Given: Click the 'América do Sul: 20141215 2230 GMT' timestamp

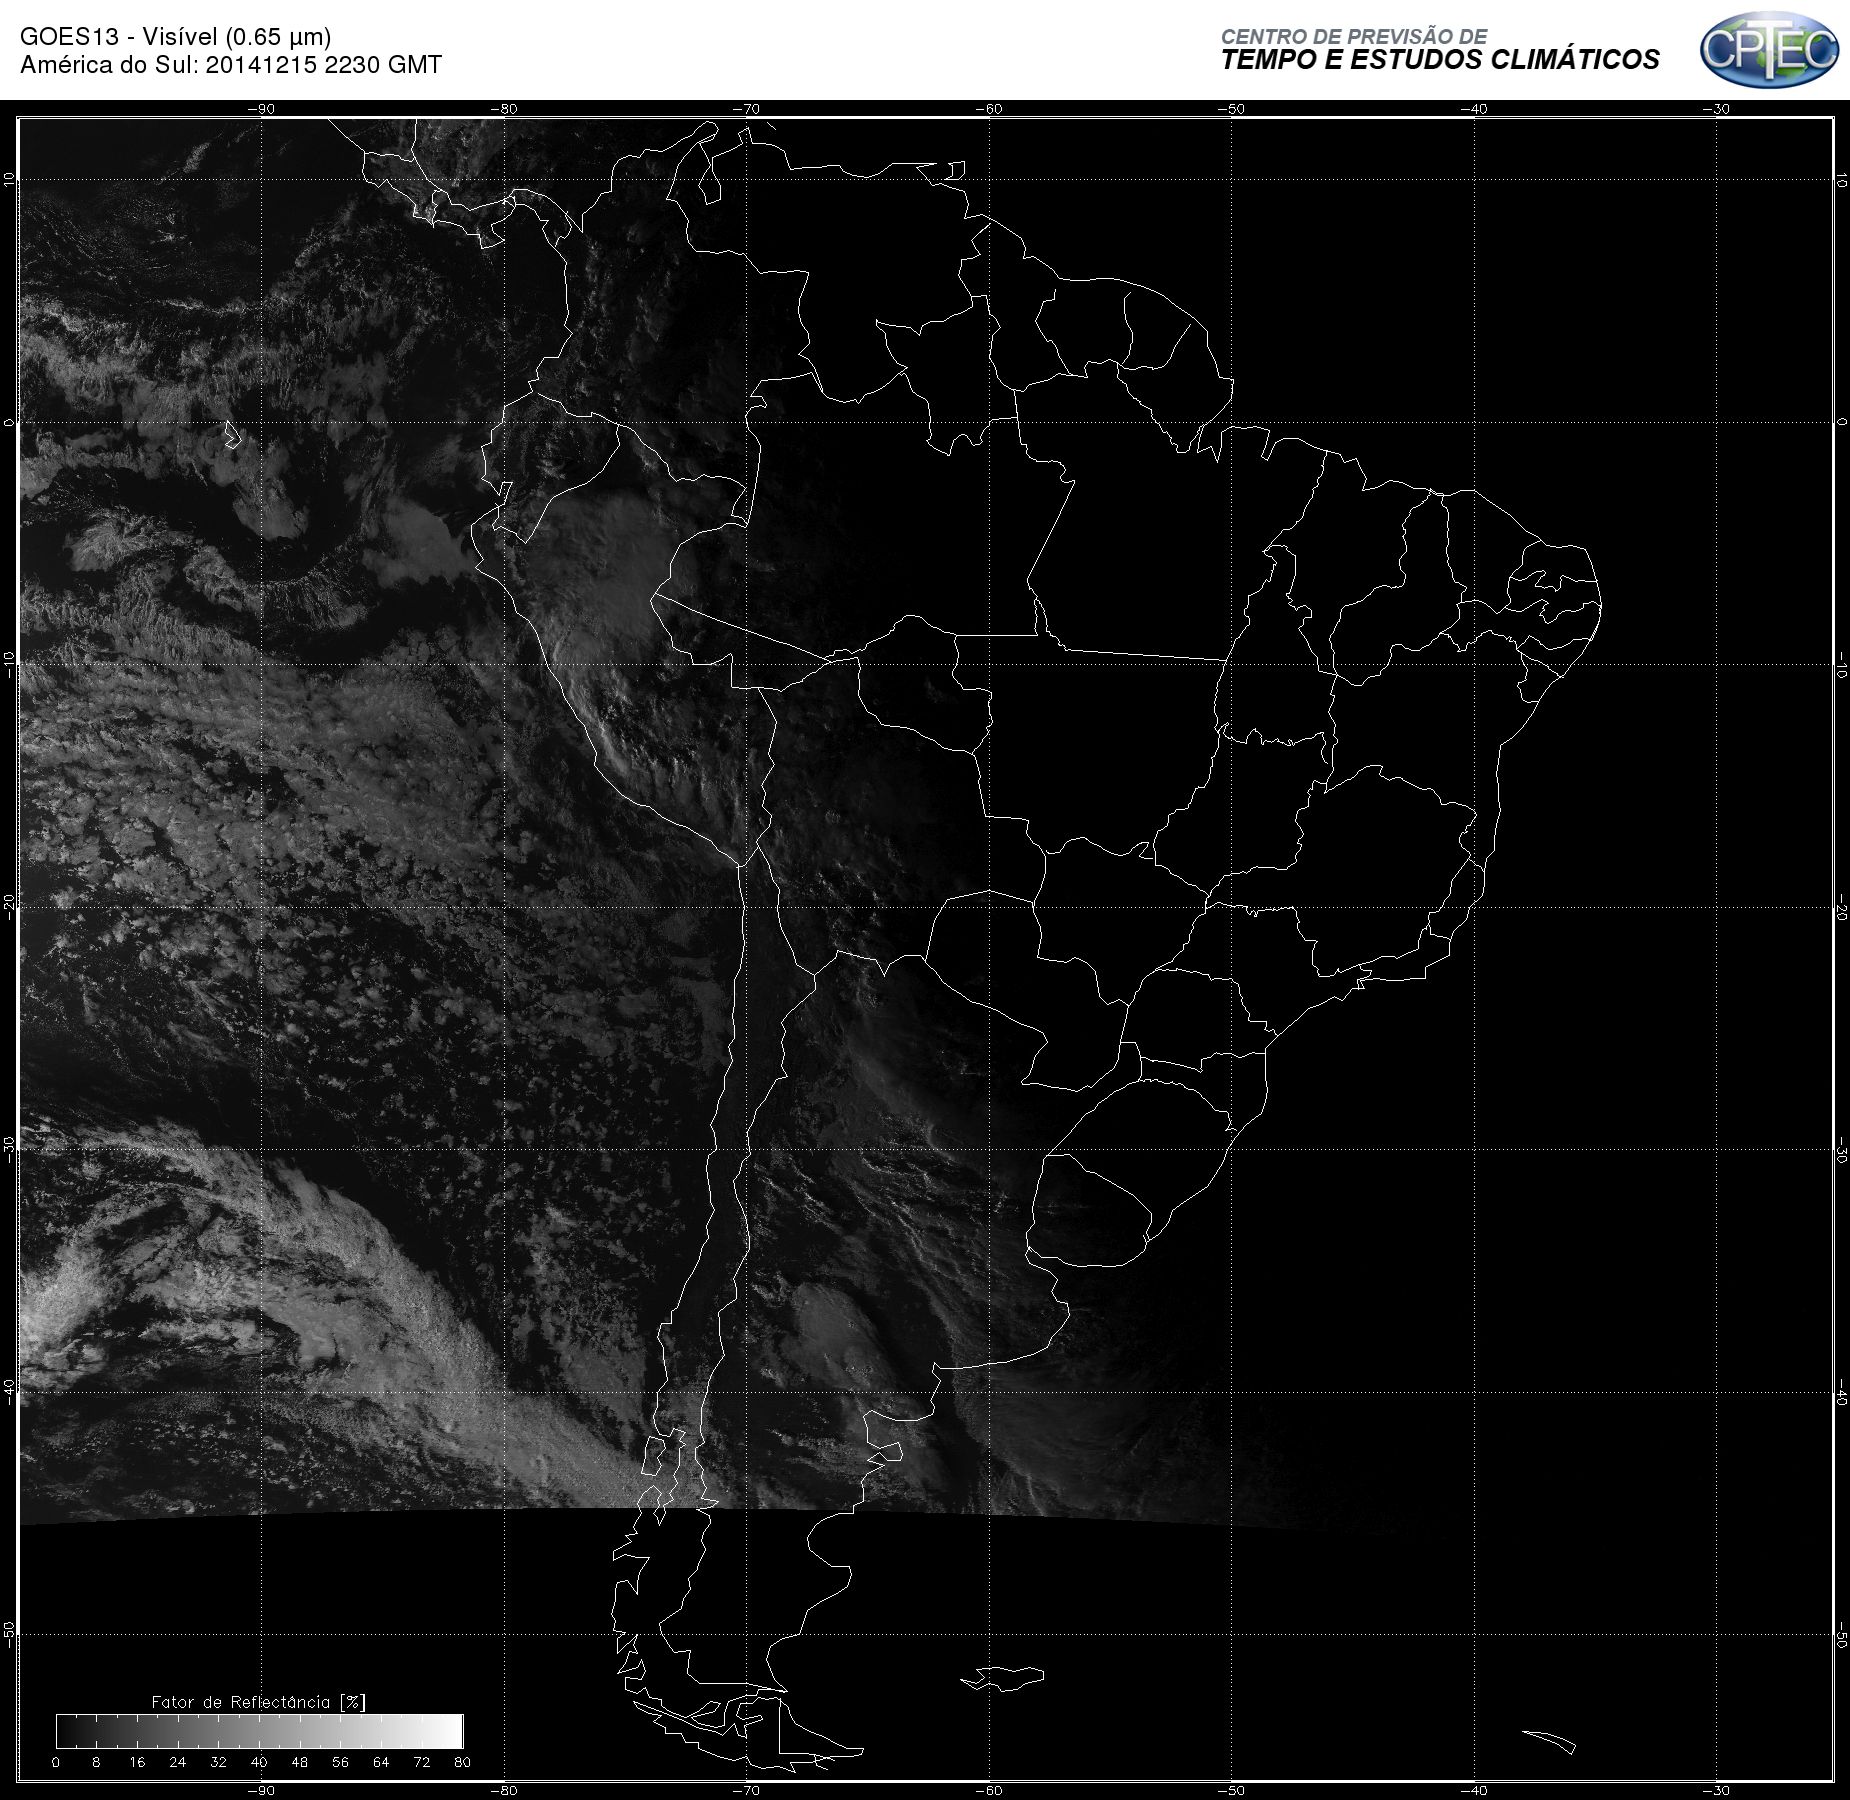Looking at the screenshot, I should [x=231, y=65].
